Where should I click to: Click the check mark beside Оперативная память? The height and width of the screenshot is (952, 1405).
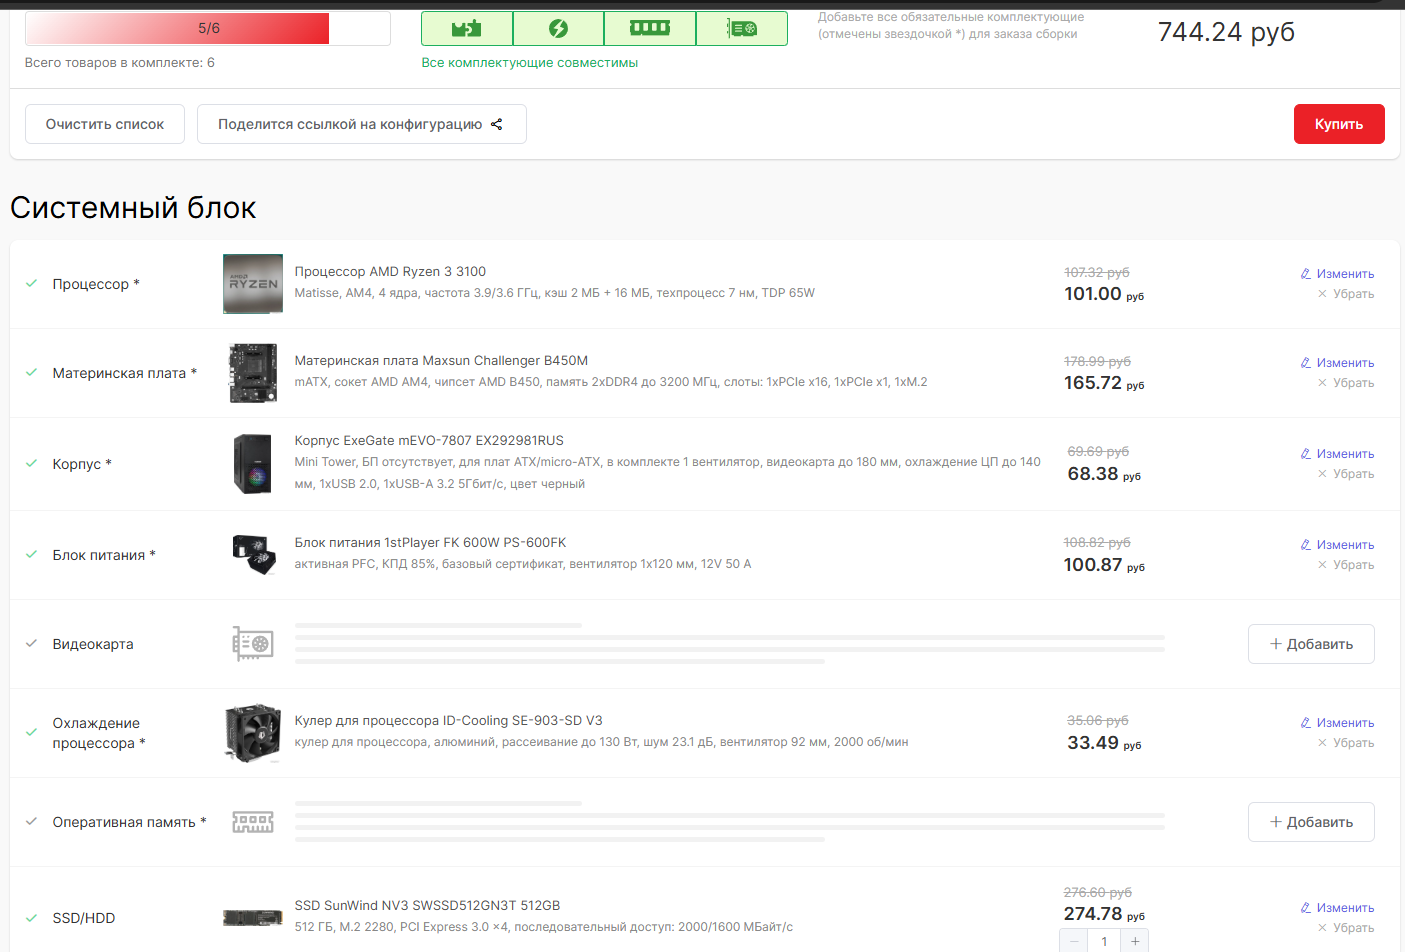[x=32, y=822]
